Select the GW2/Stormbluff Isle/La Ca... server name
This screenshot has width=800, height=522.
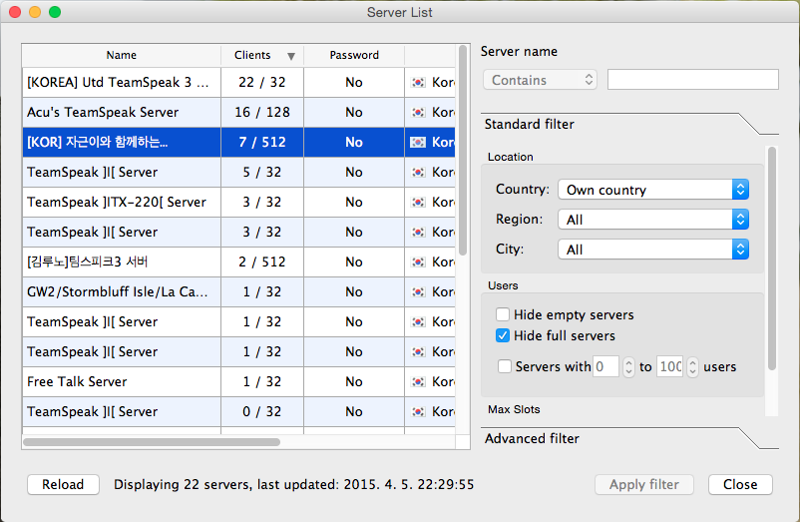pyautogui.click(x=117, y=292)
